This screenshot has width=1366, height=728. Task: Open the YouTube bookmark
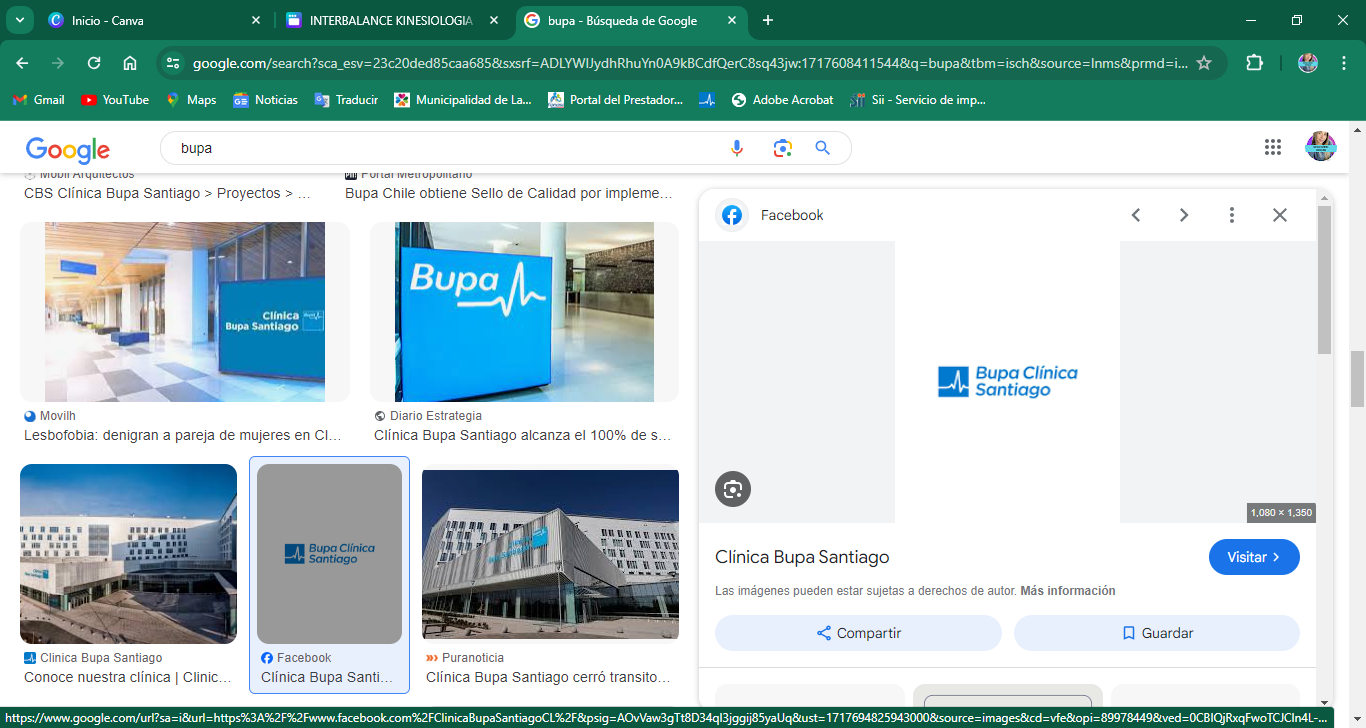pos(115,100)
